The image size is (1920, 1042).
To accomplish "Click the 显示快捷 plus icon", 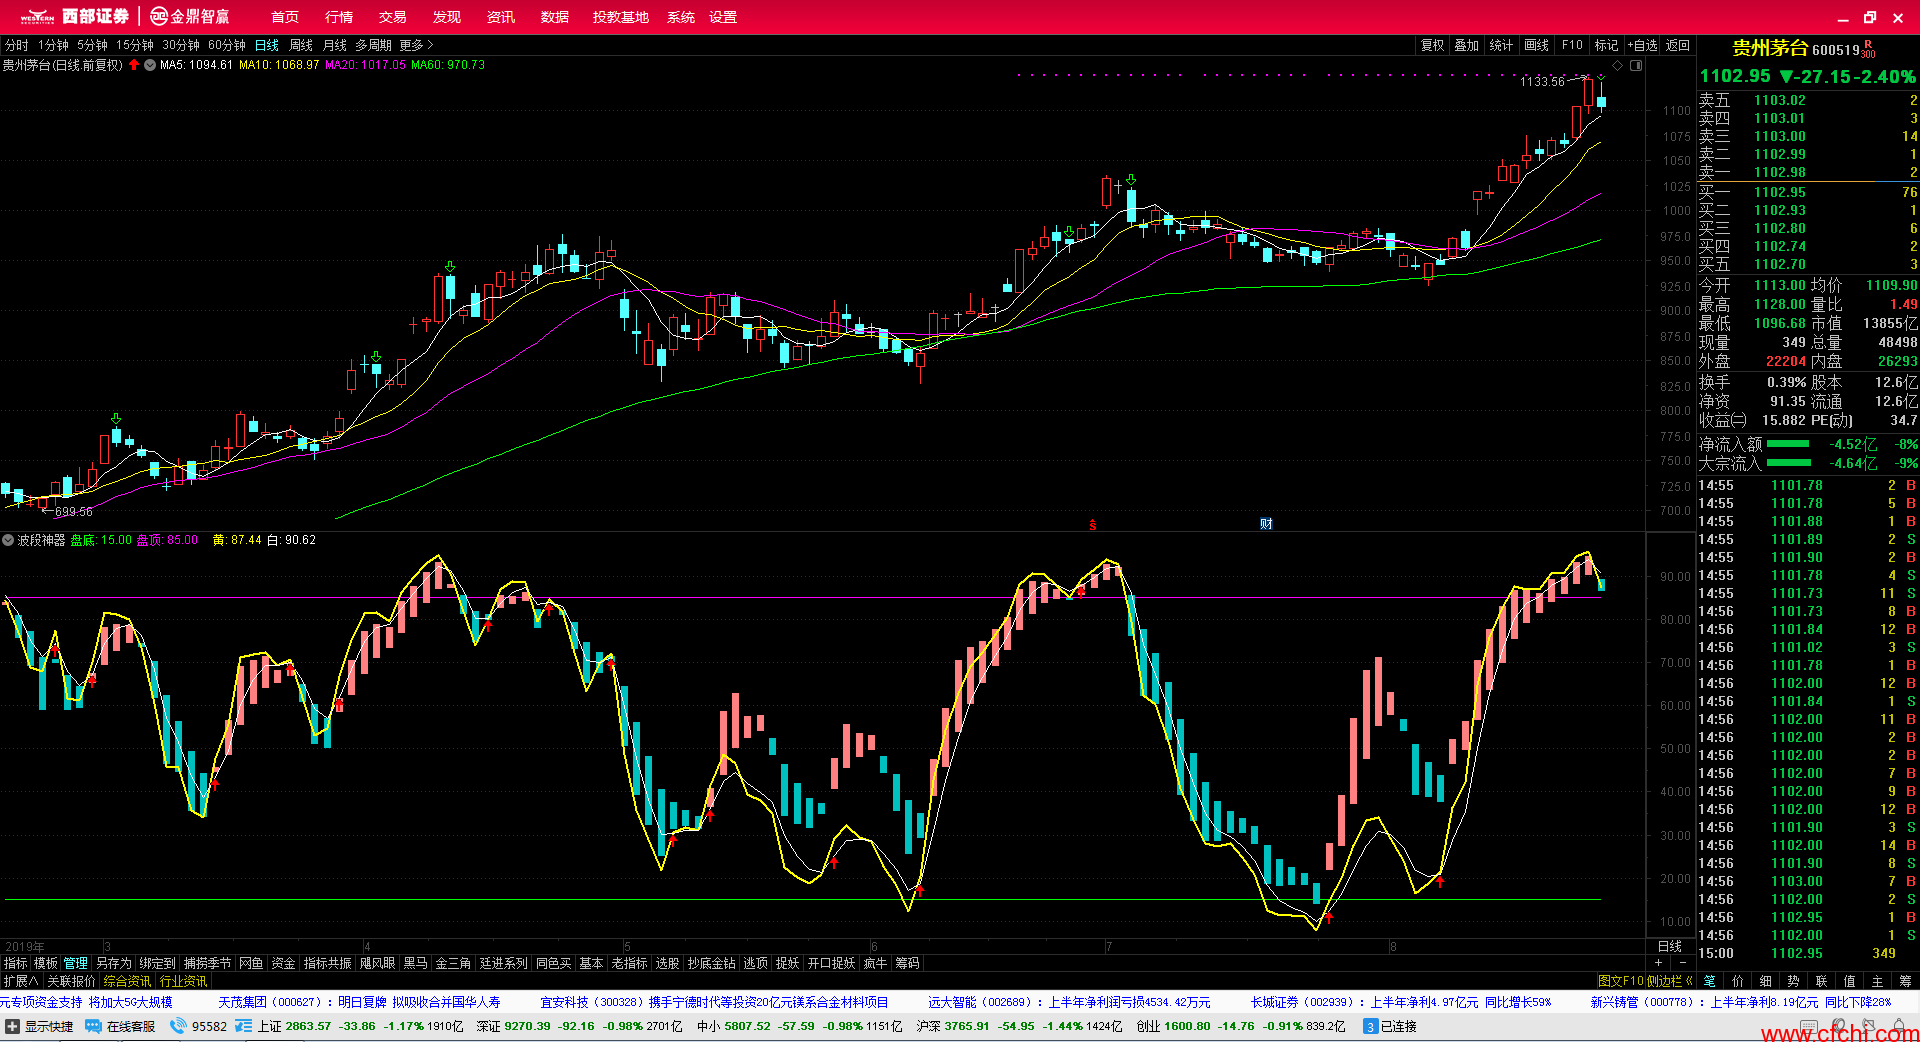I will [13, 1026].
